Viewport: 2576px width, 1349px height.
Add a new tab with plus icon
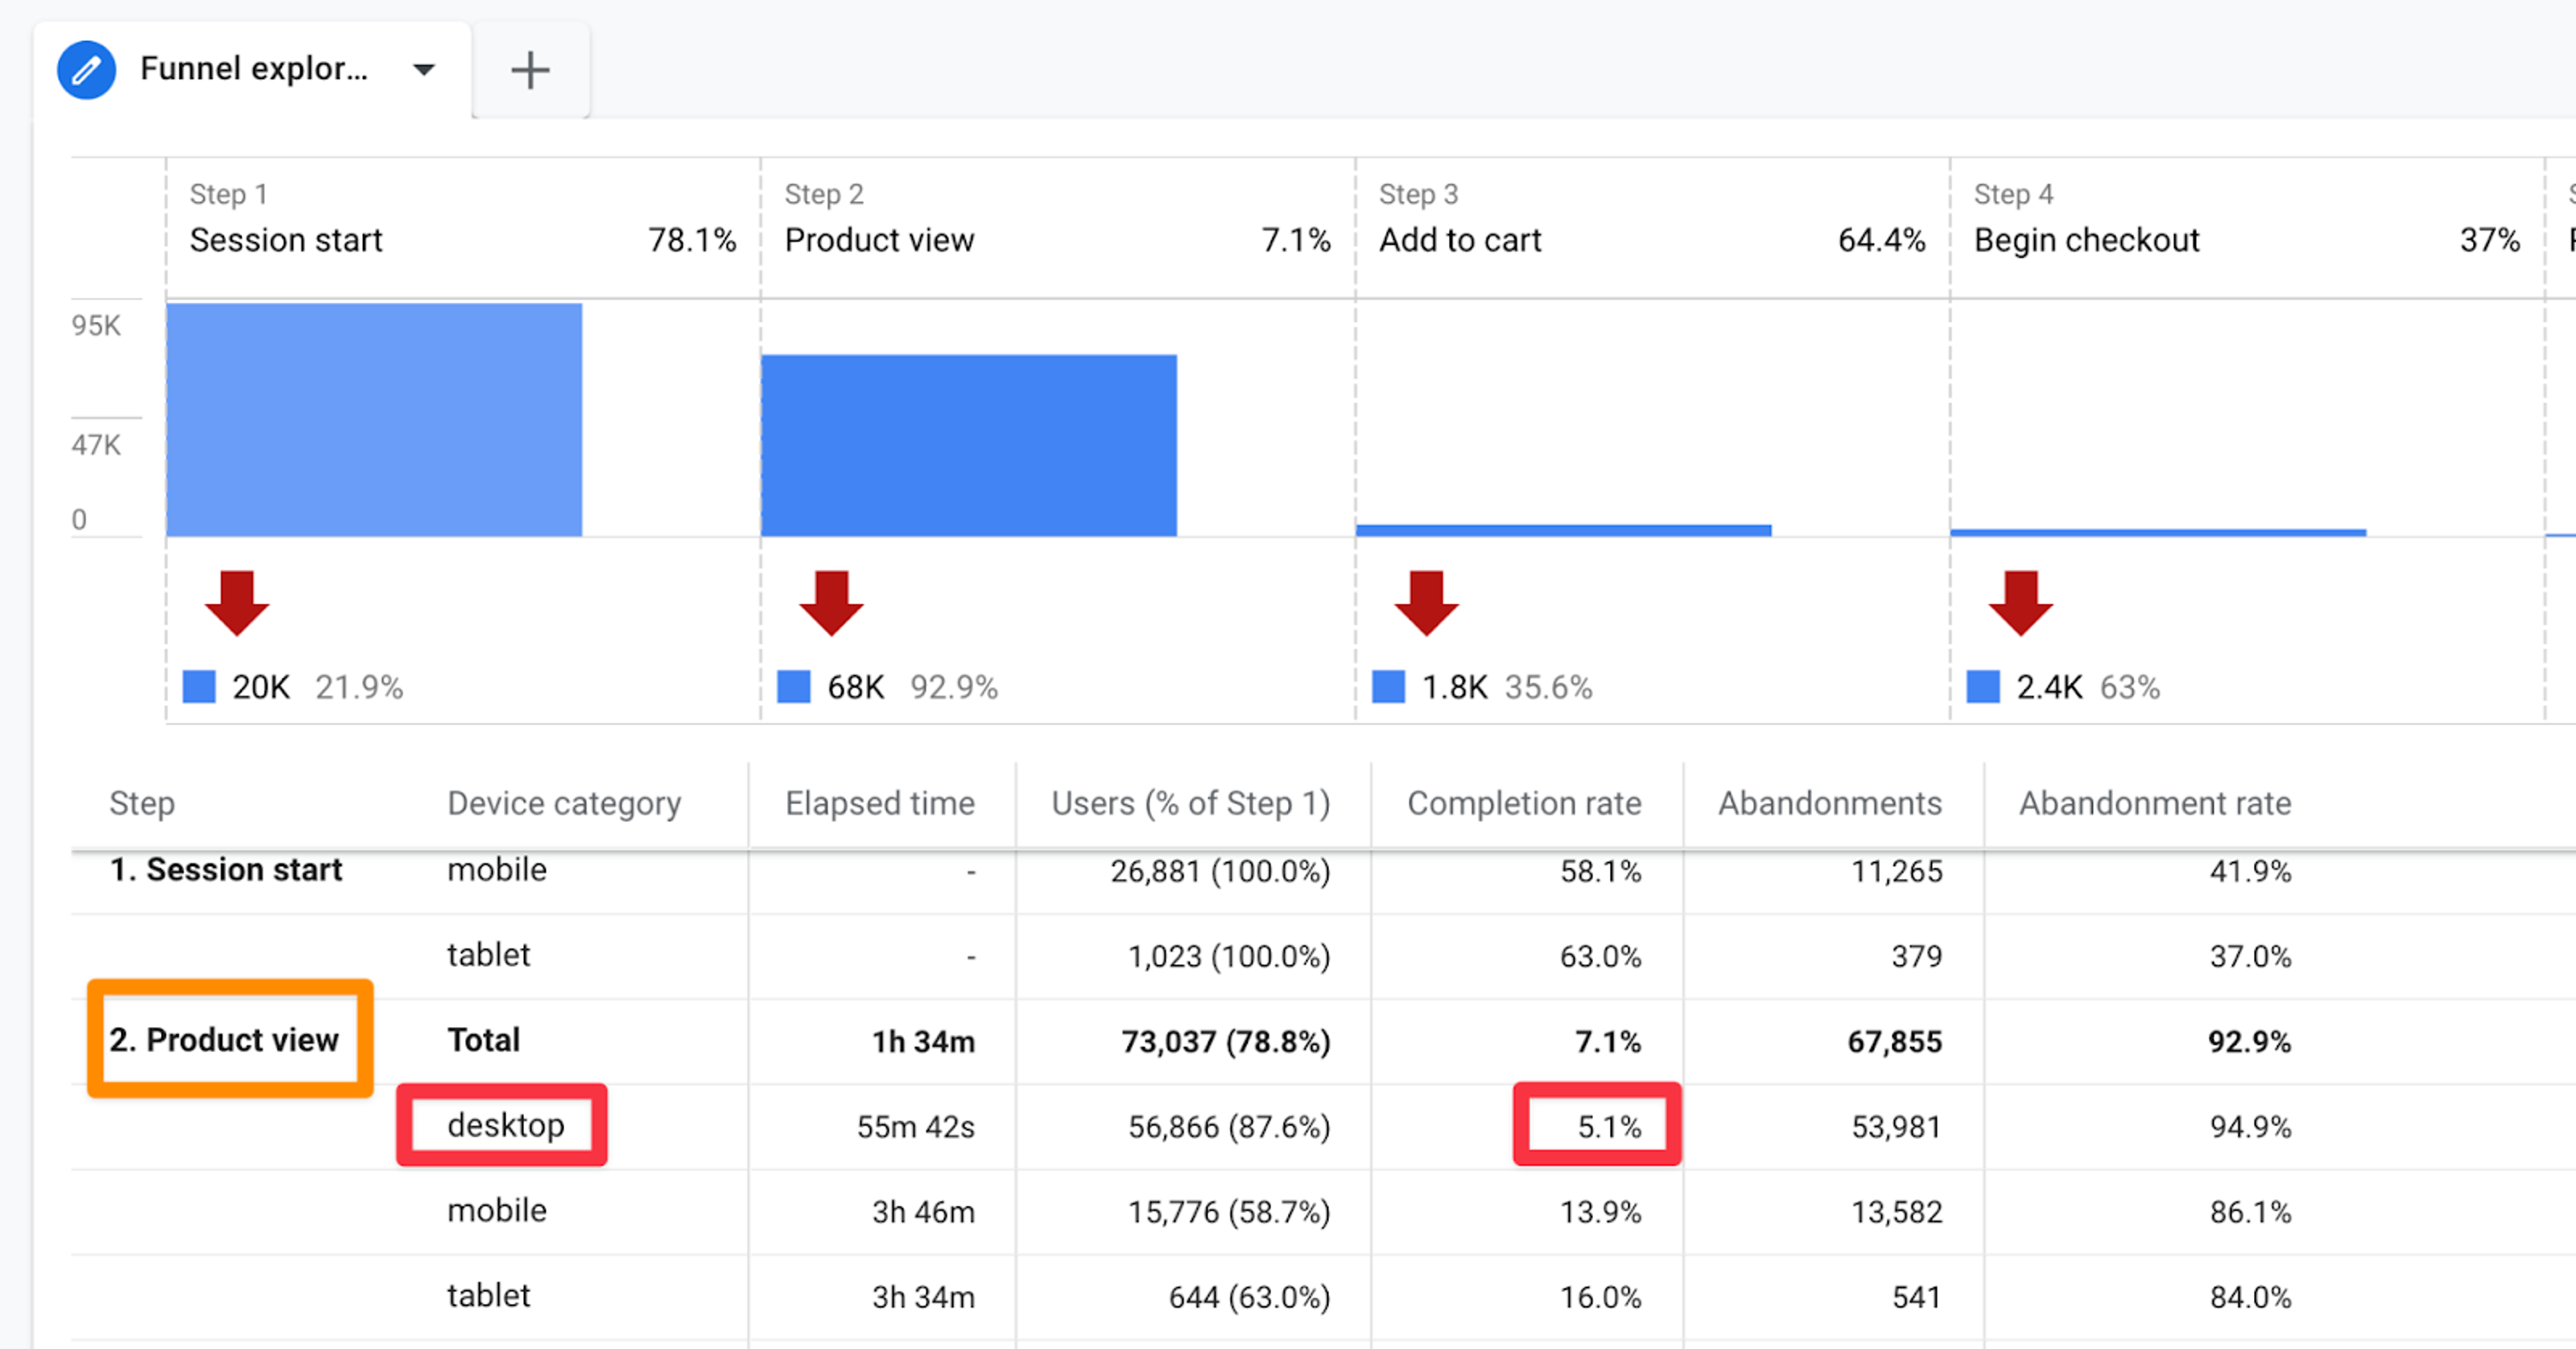click(530, 70)
